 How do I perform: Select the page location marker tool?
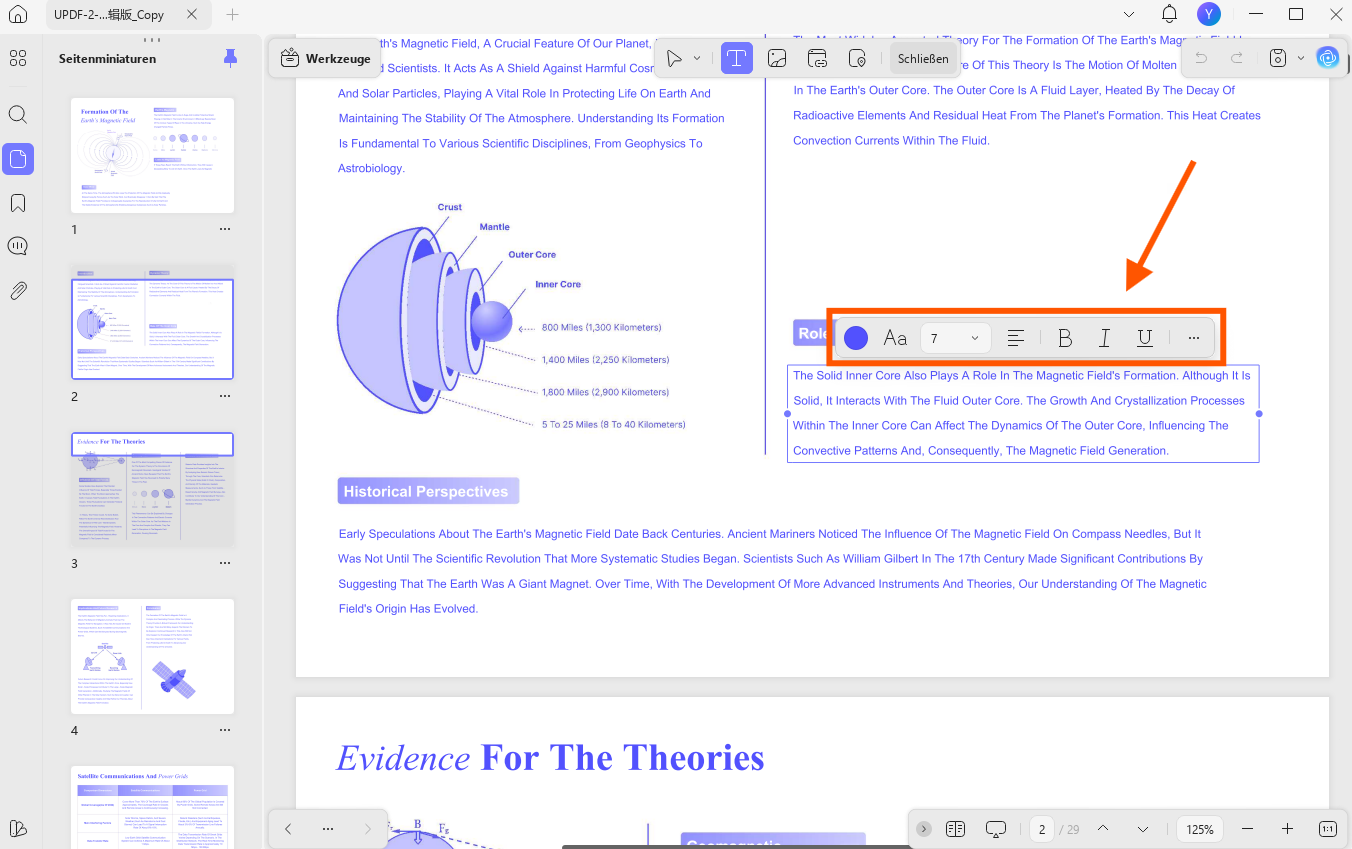point(857,59)
